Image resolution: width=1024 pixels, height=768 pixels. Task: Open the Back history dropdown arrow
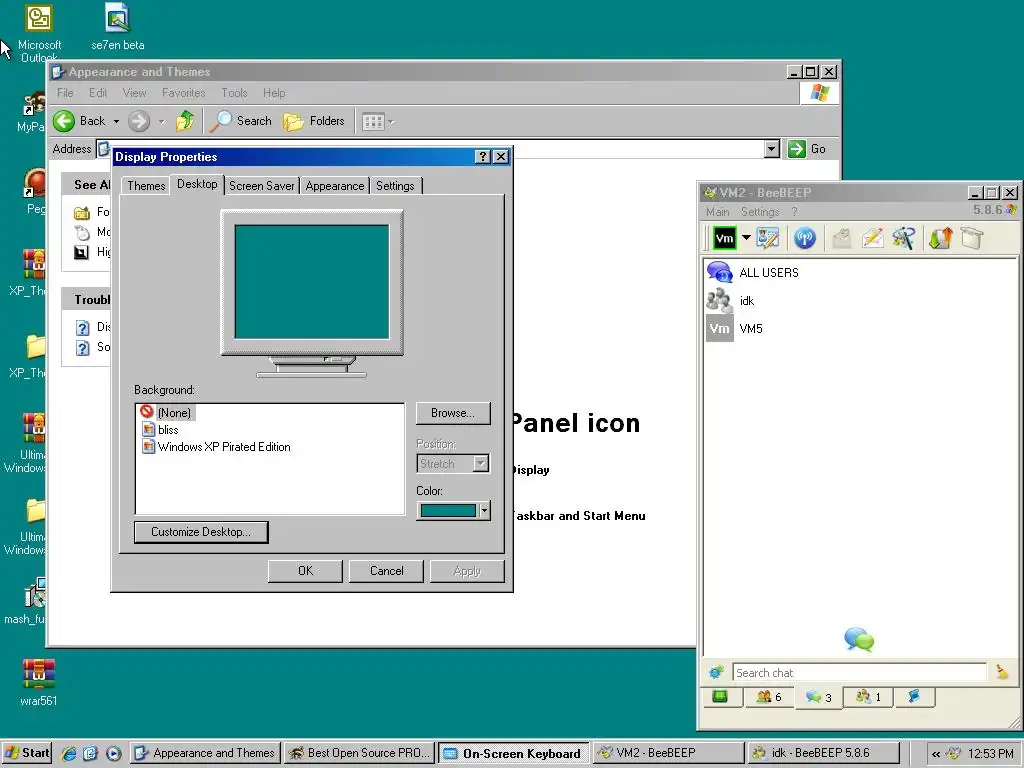pos(116,121)
